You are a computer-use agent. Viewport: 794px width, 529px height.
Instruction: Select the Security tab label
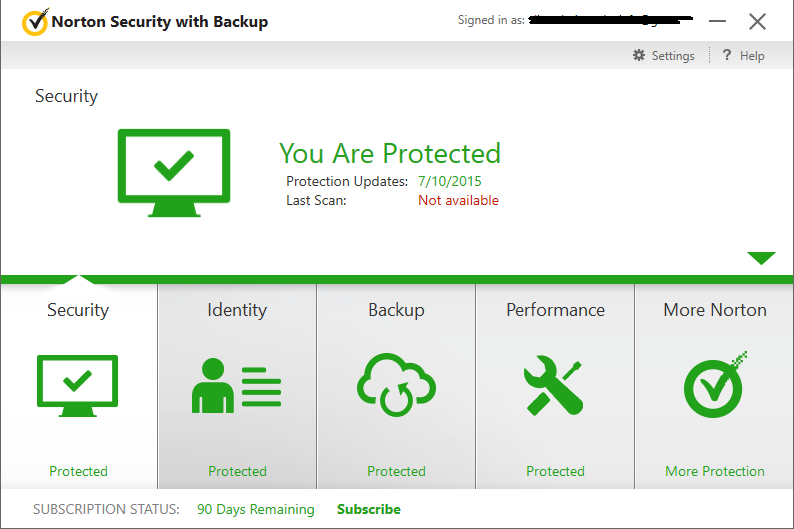coord(78,310)
